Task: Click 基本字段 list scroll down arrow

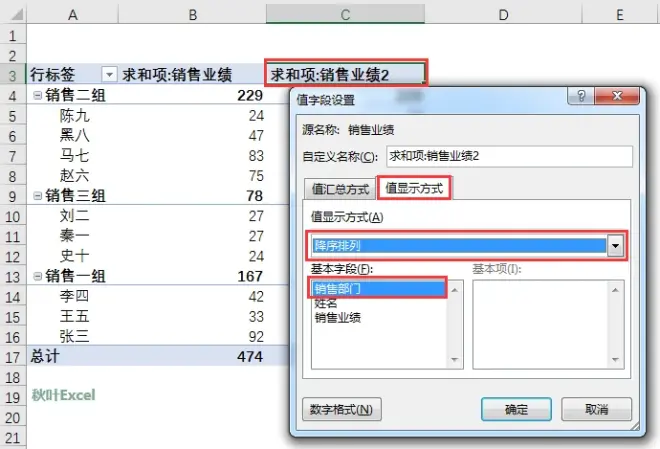Action: [455, 359]
